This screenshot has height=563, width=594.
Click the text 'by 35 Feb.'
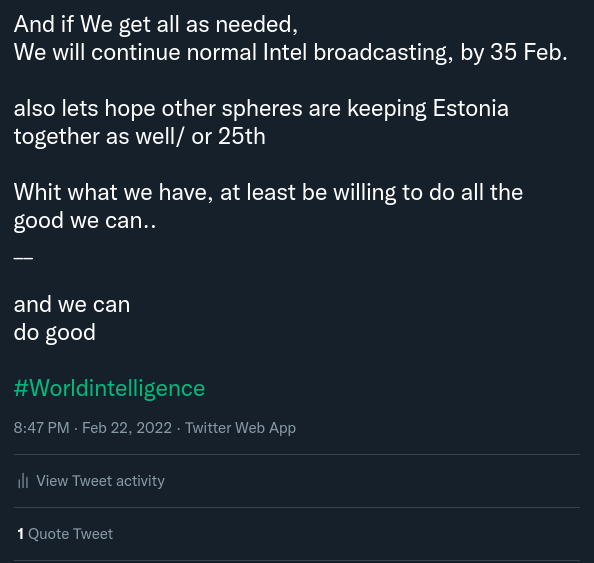pyautogui.click(x=514, y=52)
